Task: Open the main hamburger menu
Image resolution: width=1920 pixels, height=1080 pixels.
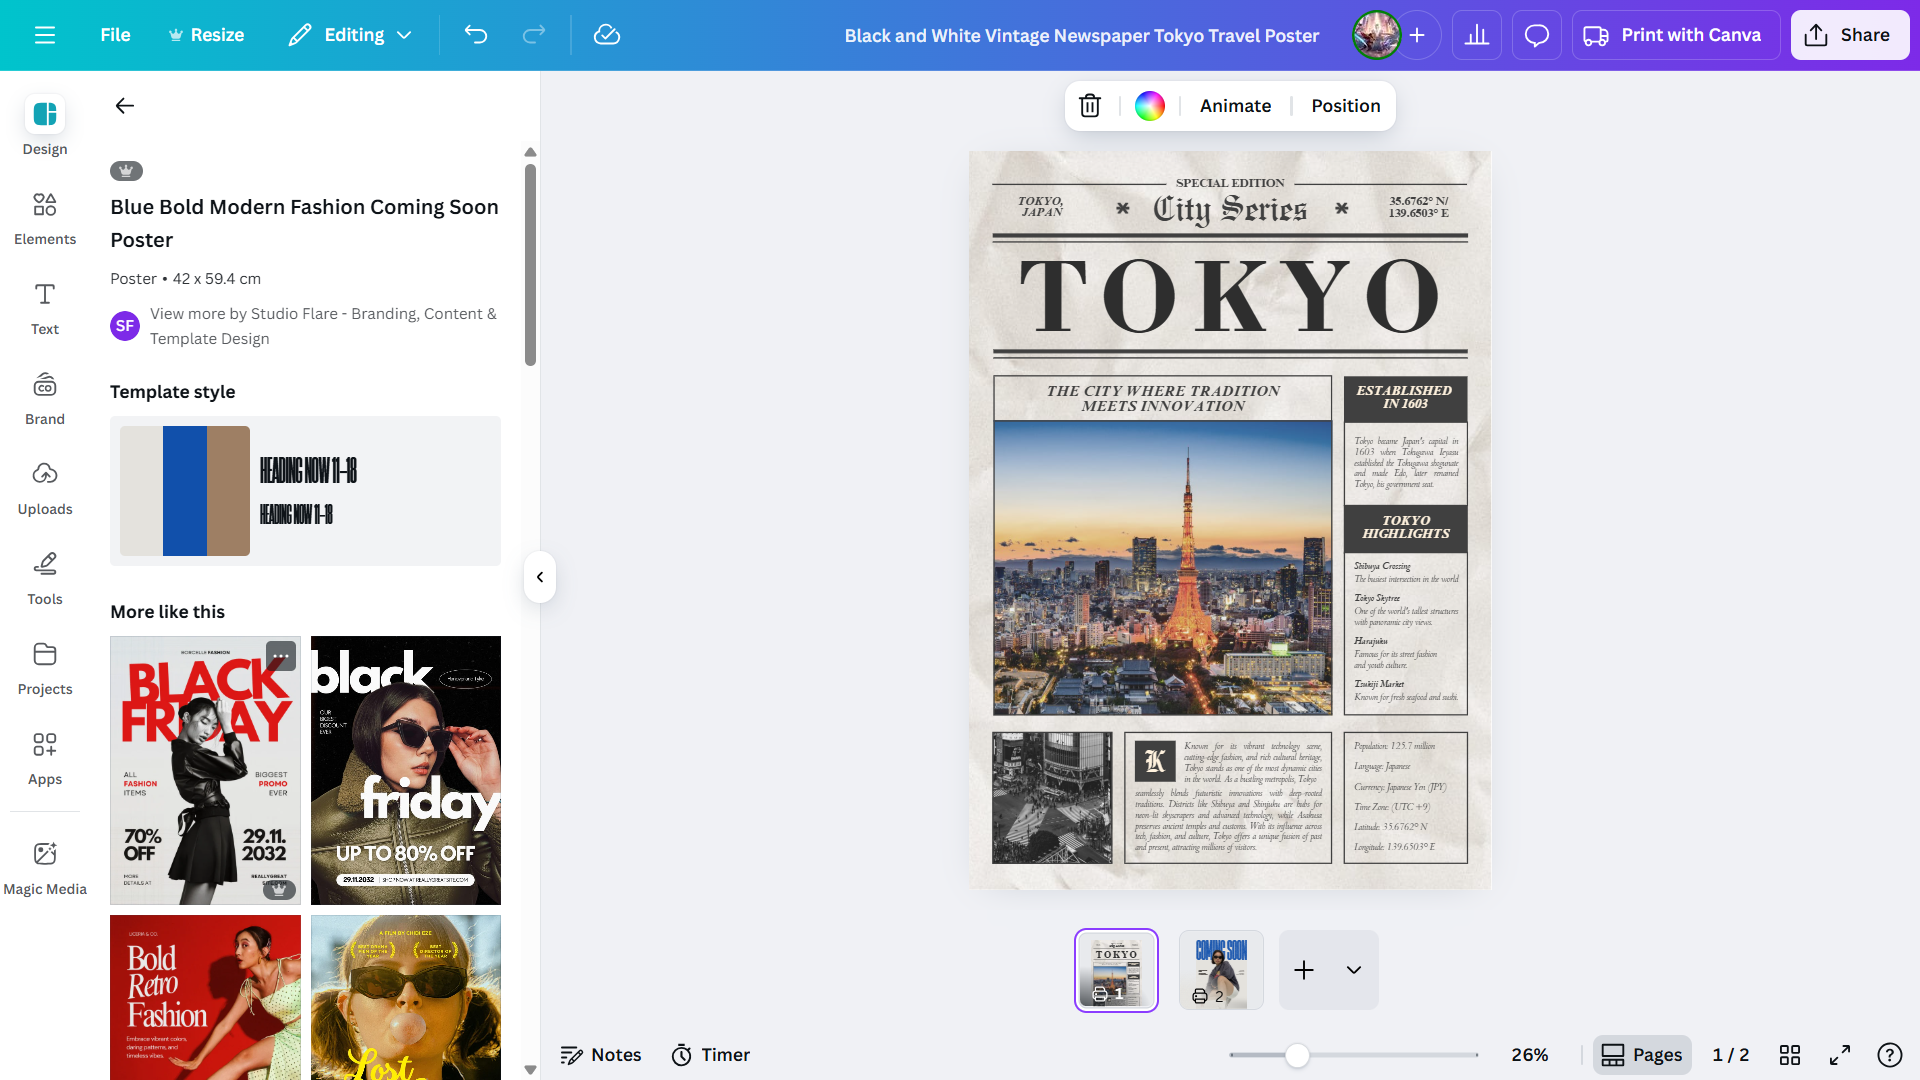Action: (x=45, y=35)
